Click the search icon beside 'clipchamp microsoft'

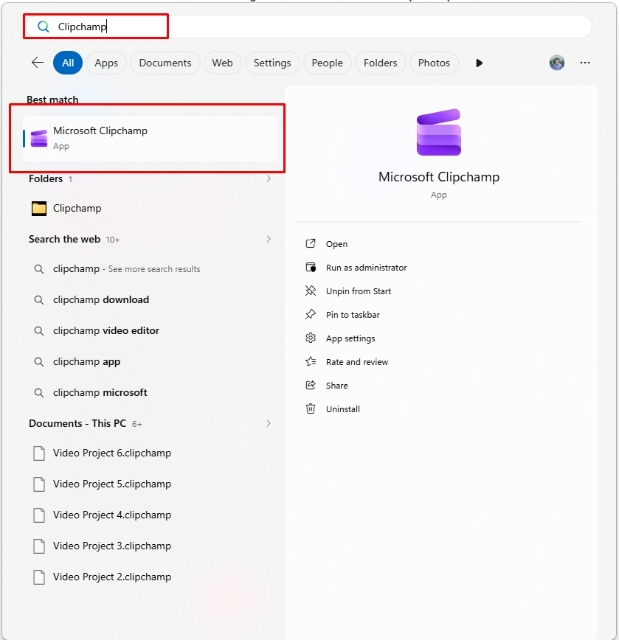pyautogui.click(x=39, y=393)
